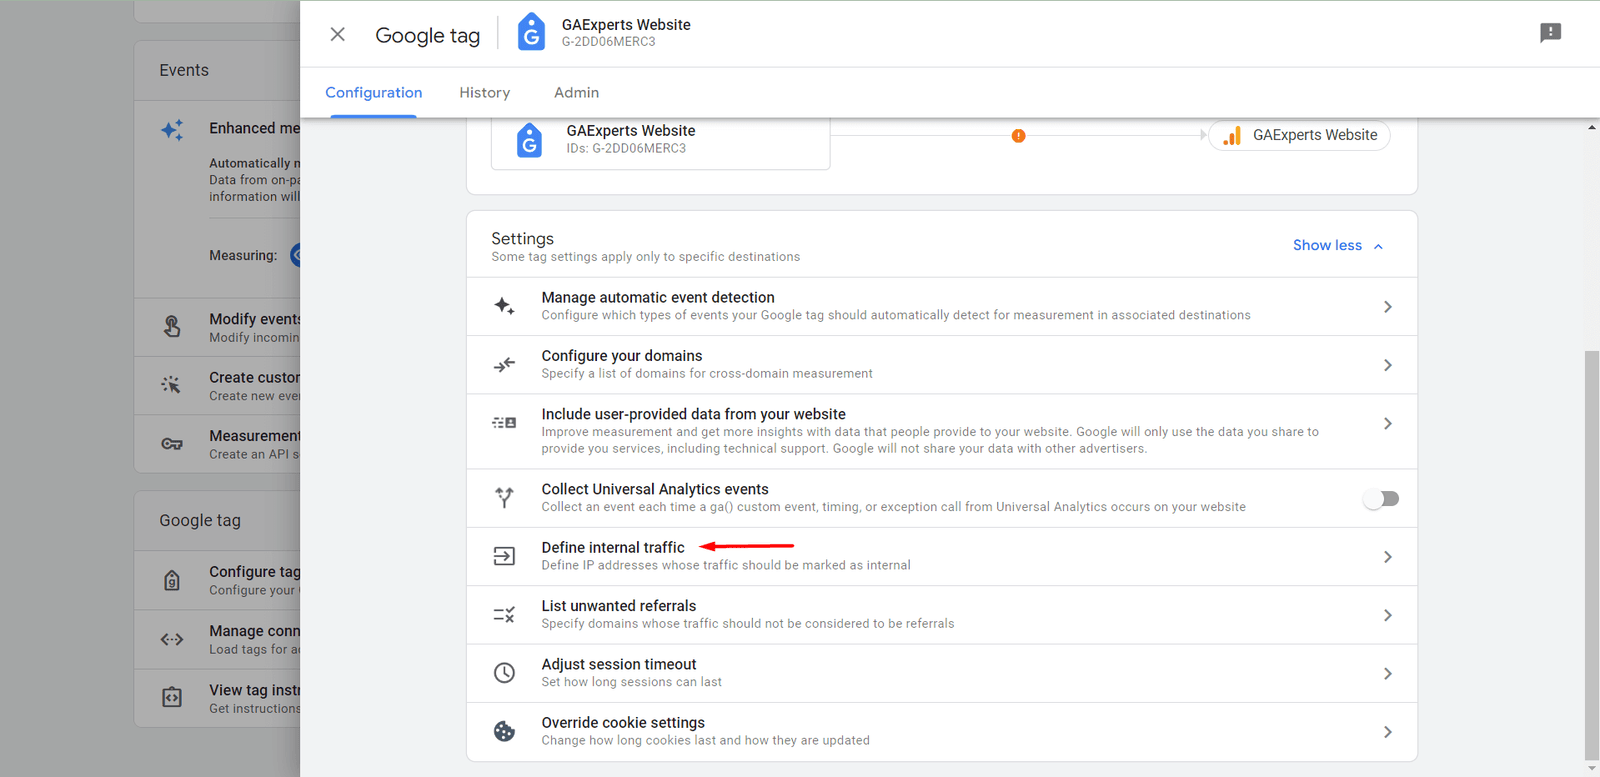Expand the List unwanted referrals chevron
The height and width of the screenshot is (777, 1600).
pos(1387,615)
